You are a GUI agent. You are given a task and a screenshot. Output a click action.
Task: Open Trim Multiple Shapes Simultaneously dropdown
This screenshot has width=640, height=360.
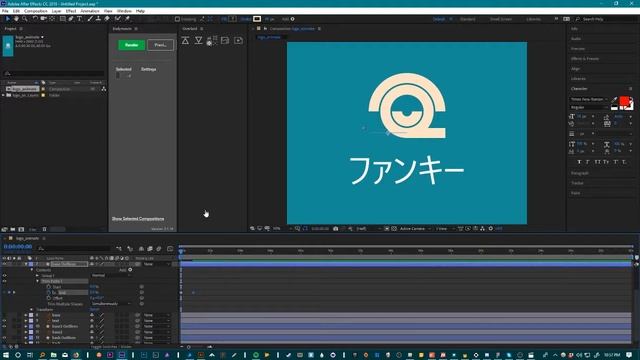111,304
